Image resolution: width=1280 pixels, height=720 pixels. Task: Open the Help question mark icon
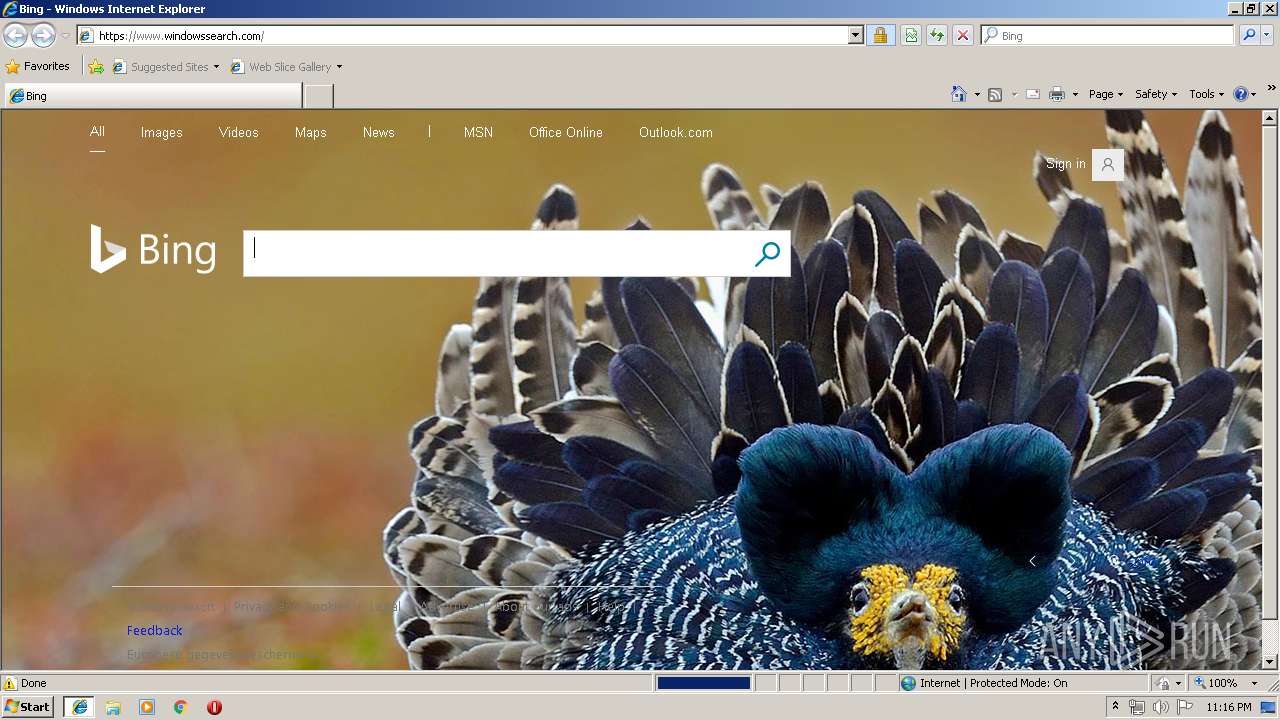coord(1241,94)
